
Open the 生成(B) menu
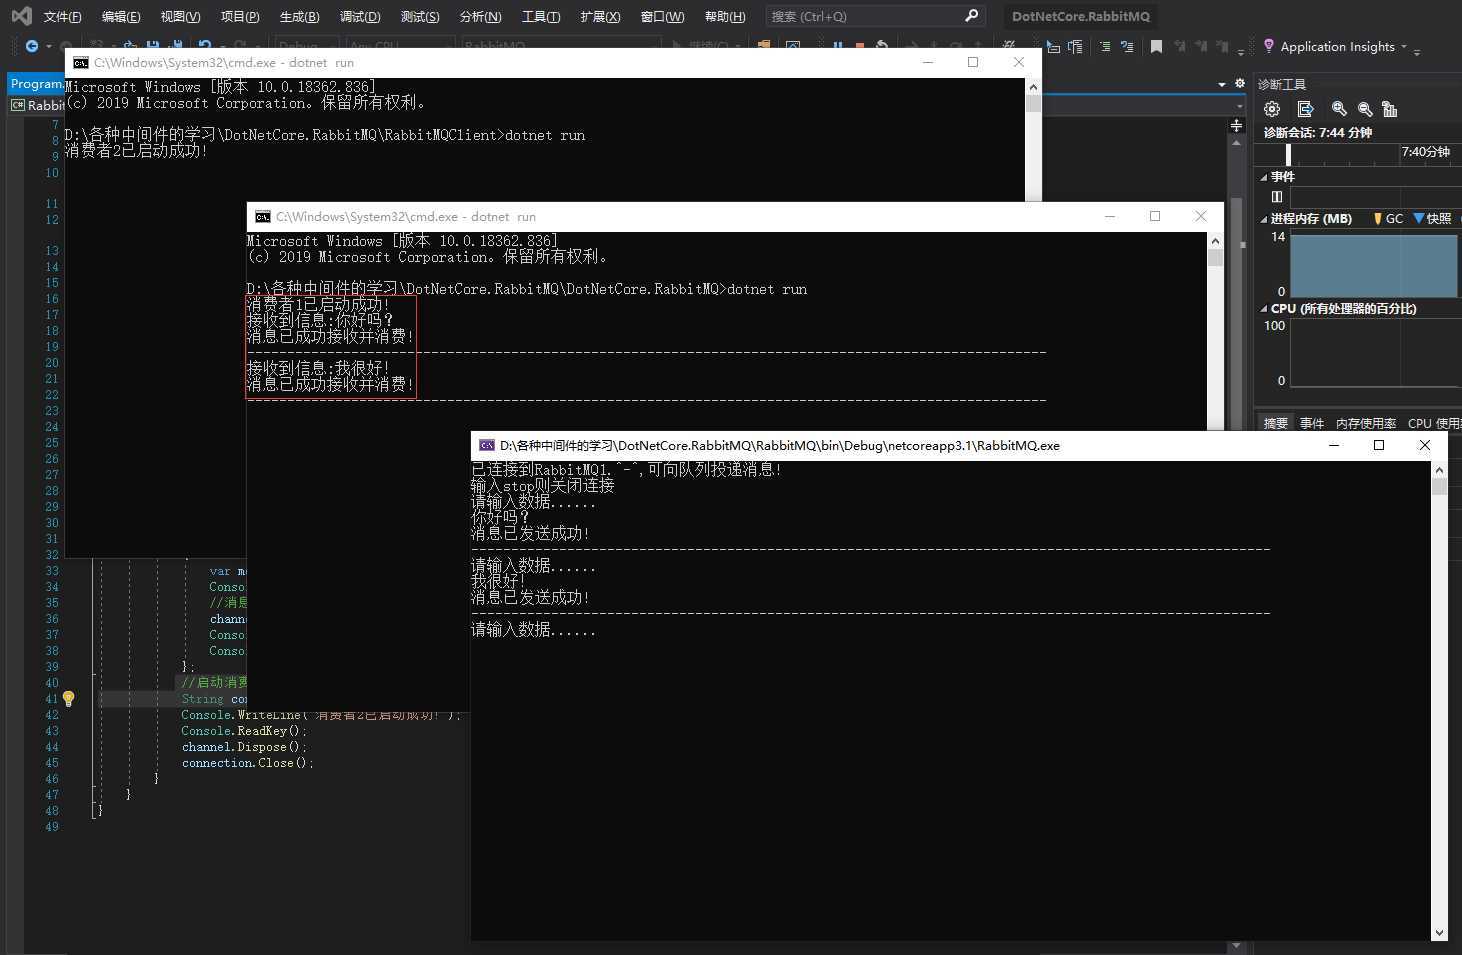pos(299,17)
